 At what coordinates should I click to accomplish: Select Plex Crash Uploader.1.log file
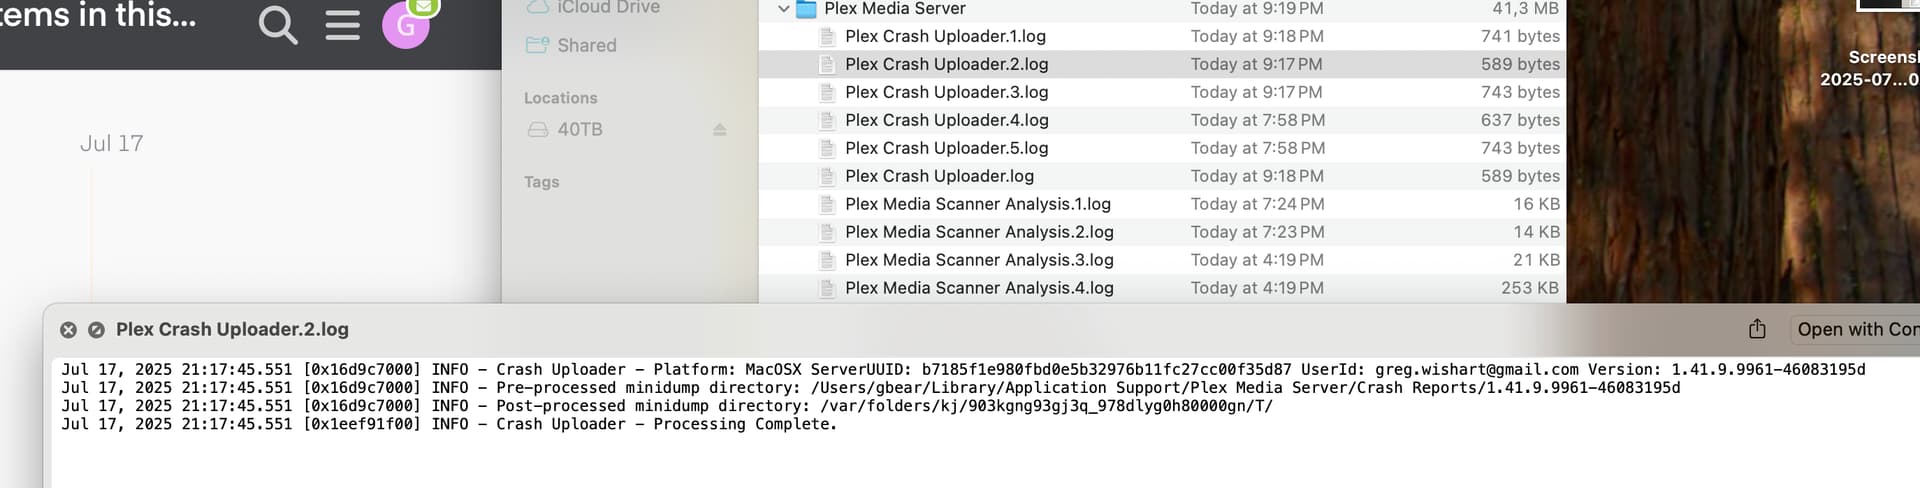(945, 36)
